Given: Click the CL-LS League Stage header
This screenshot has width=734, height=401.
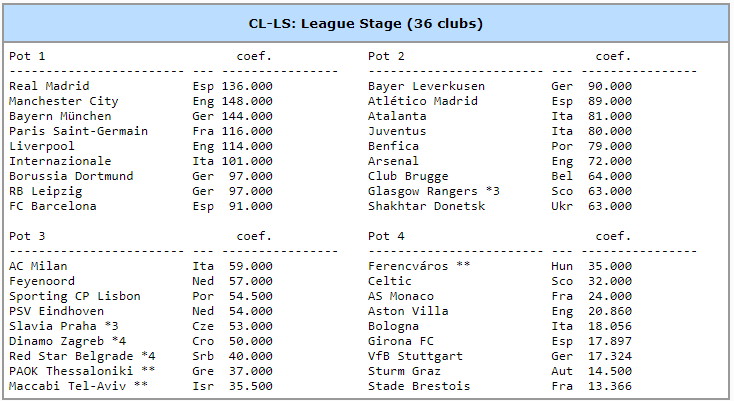Looking at the screenshot, I should (x=366, y=23).
